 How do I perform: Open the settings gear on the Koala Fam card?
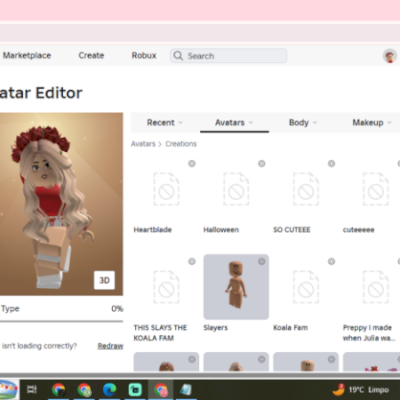pos(331,261)
